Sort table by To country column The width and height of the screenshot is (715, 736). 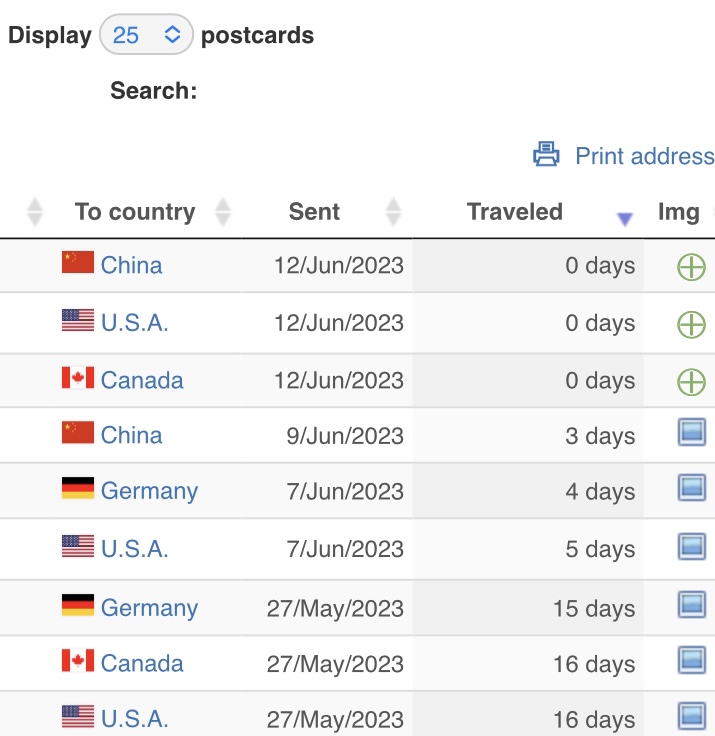coord(135,212)
